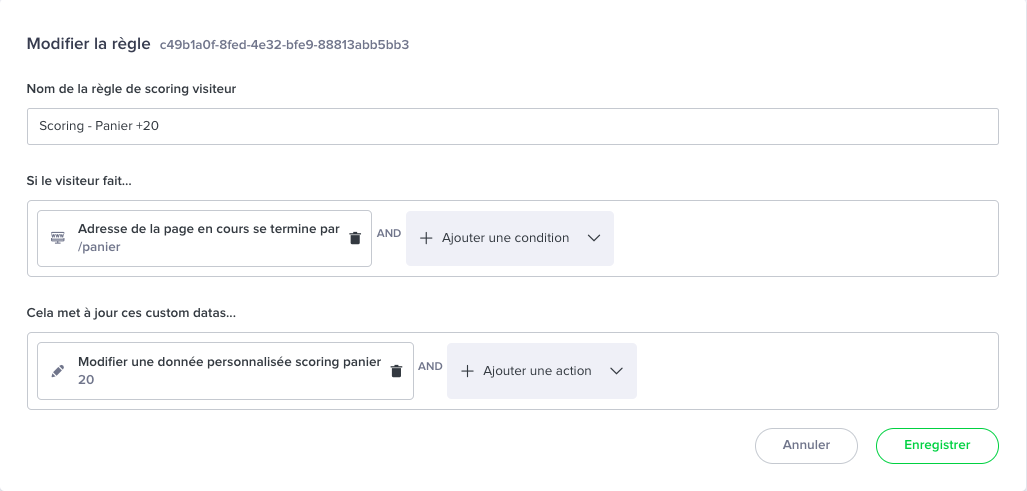The height and width of the screenshot is (491, 1027).
Task: Focus the rule name input field
Action: point(513,126)
